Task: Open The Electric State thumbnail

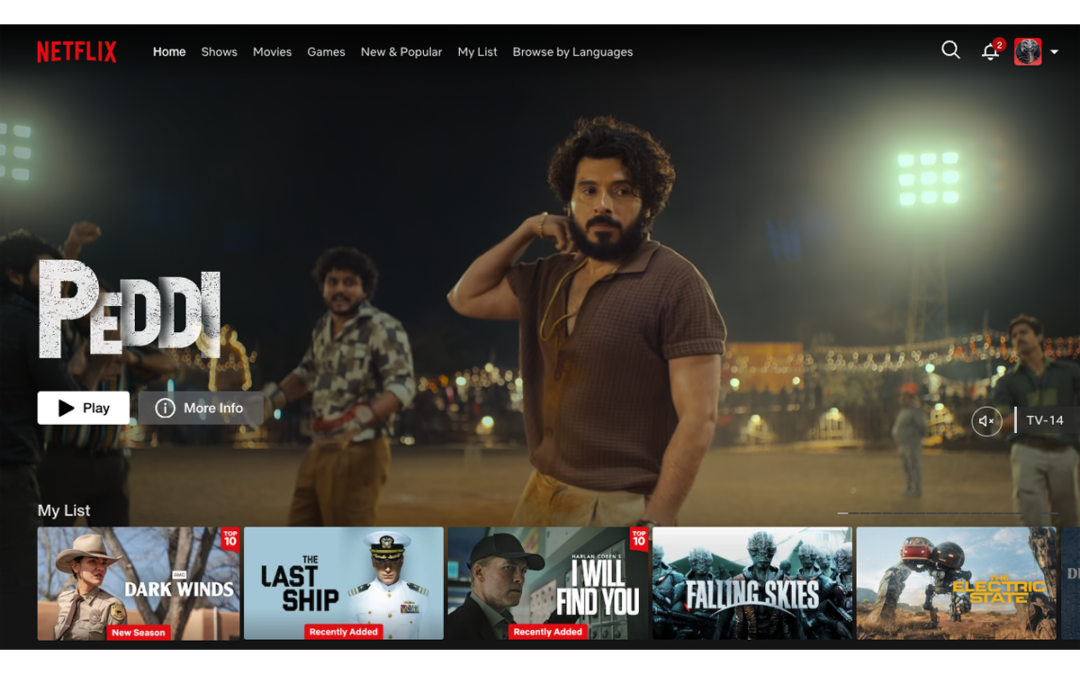Action: point(956,583)
